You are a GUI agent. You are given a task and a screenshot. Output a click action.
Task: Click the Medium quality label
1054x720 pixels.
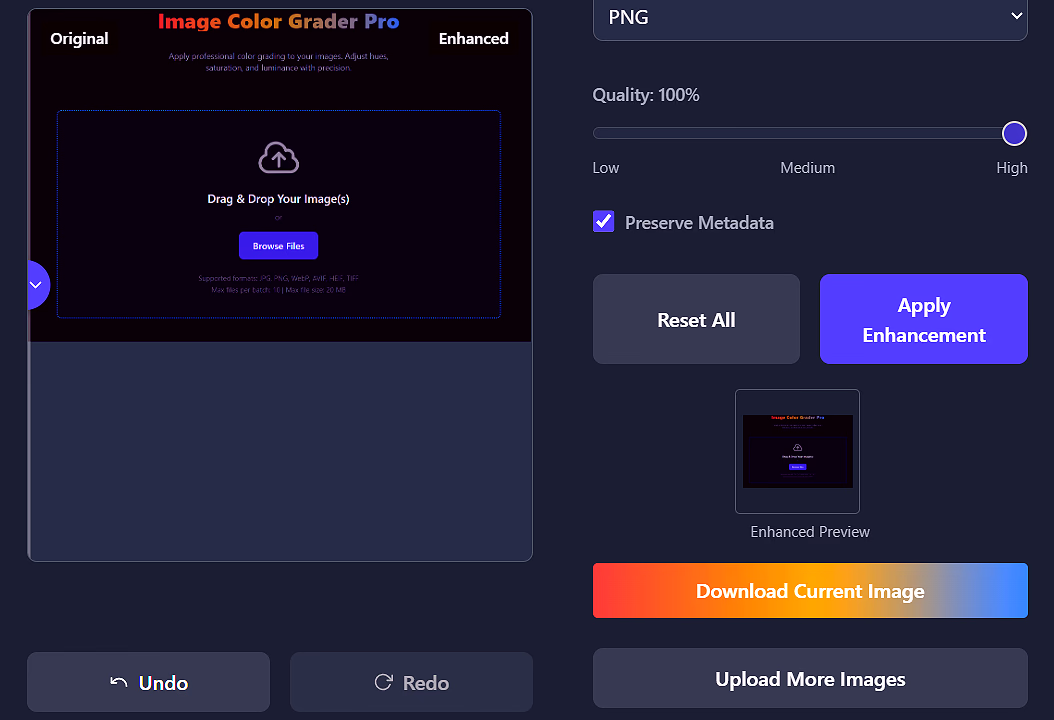point(807,168)
